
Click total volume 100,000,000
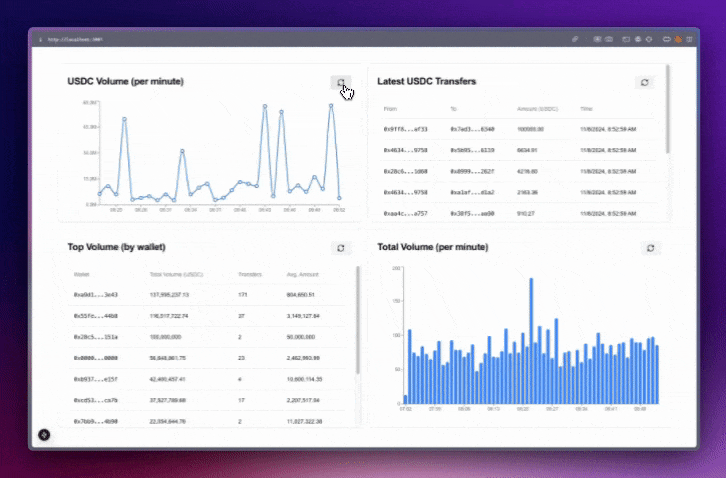(165, 337)
